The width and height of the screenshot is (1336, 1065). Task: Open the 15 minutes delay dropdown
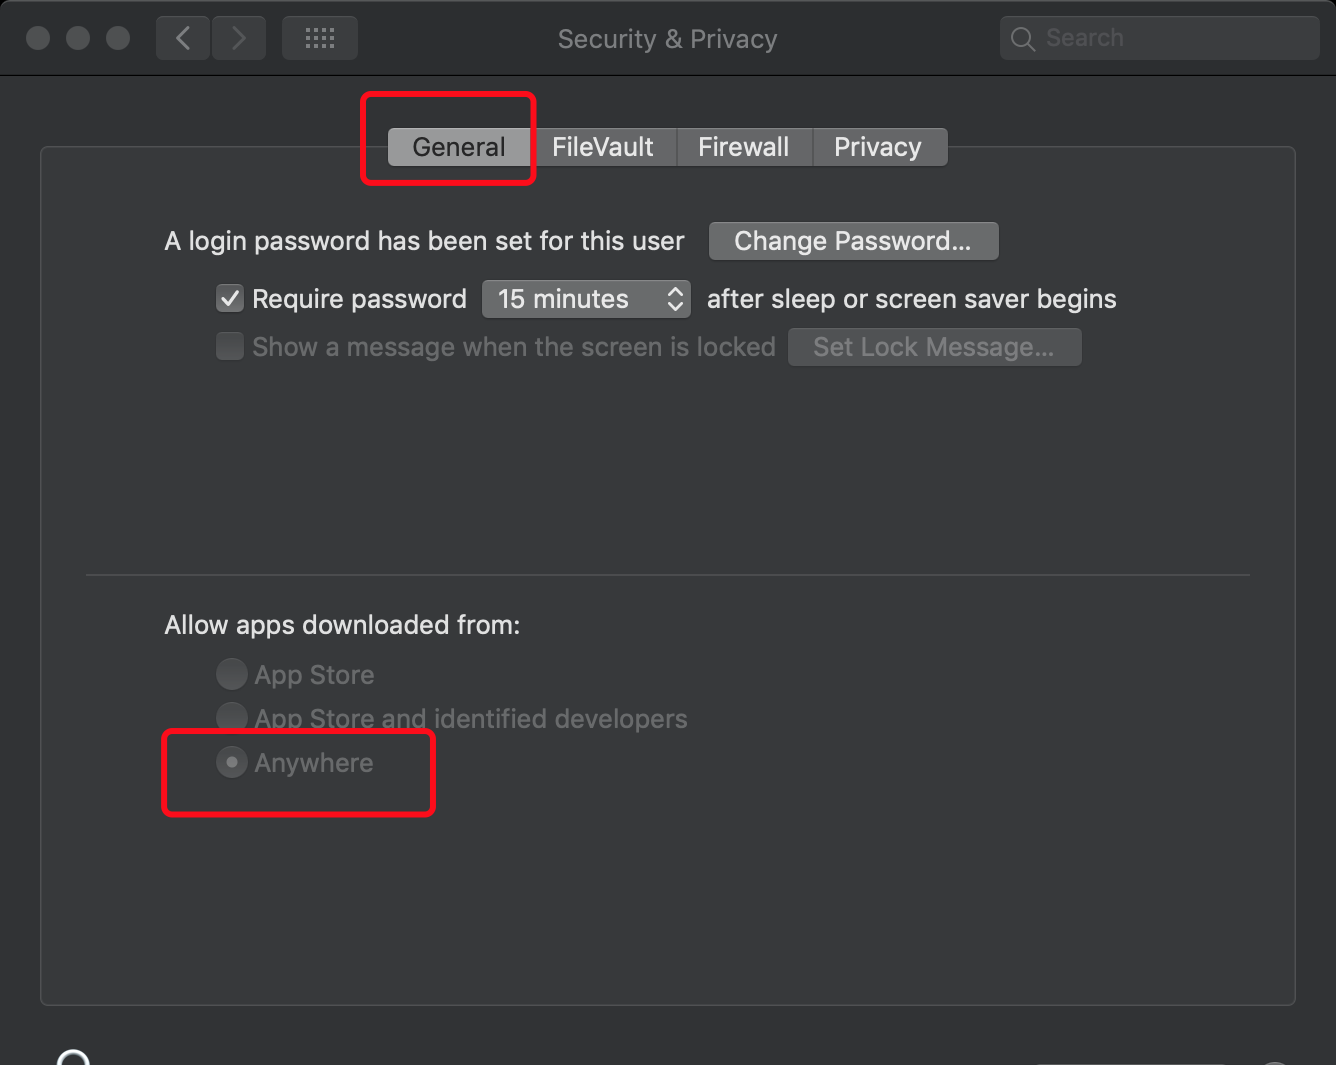(x=586, y=299)
